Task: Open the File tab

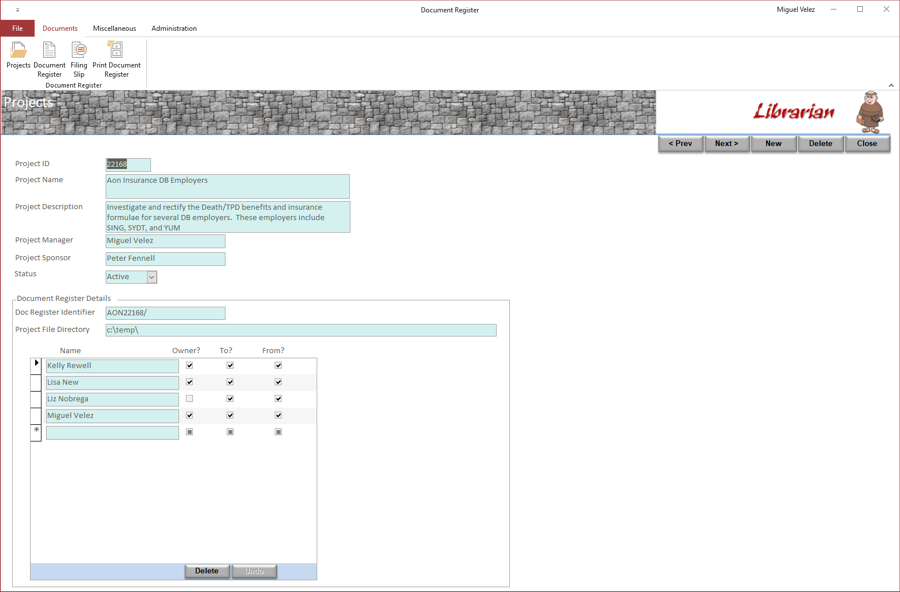Action: (18, 28)
